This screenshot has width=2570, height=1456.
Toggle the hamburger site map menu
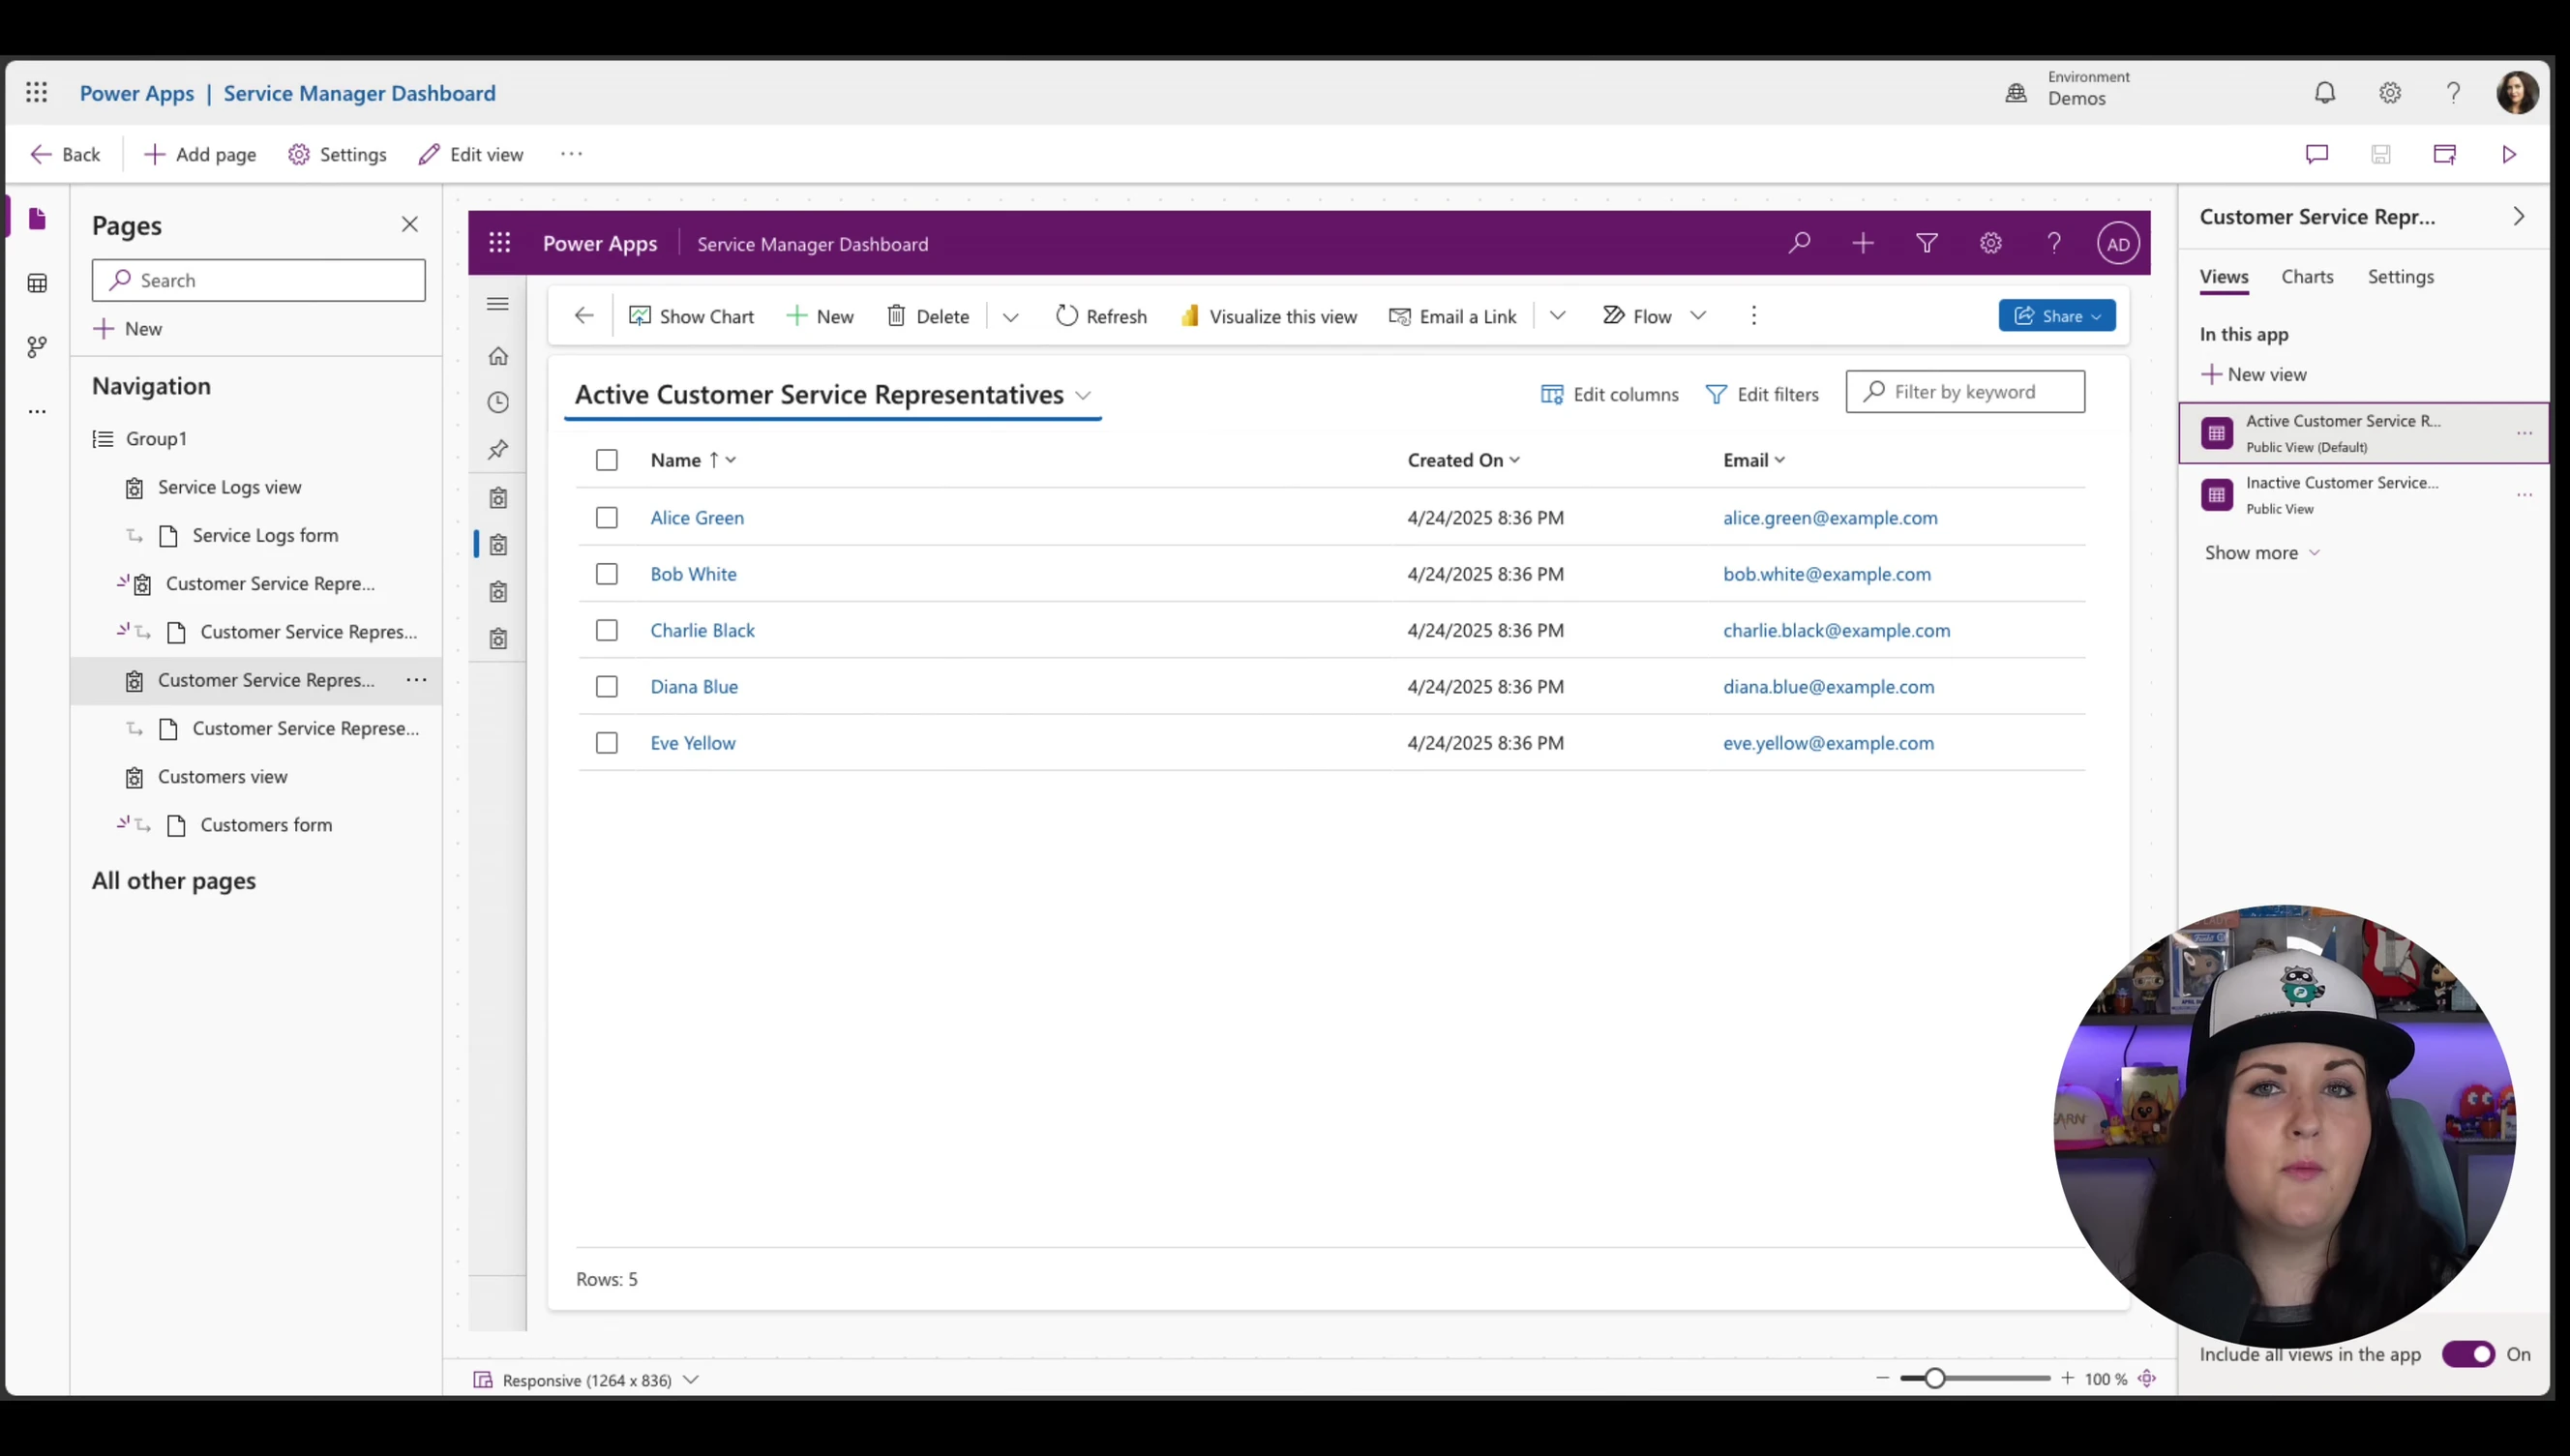point(498,304)
